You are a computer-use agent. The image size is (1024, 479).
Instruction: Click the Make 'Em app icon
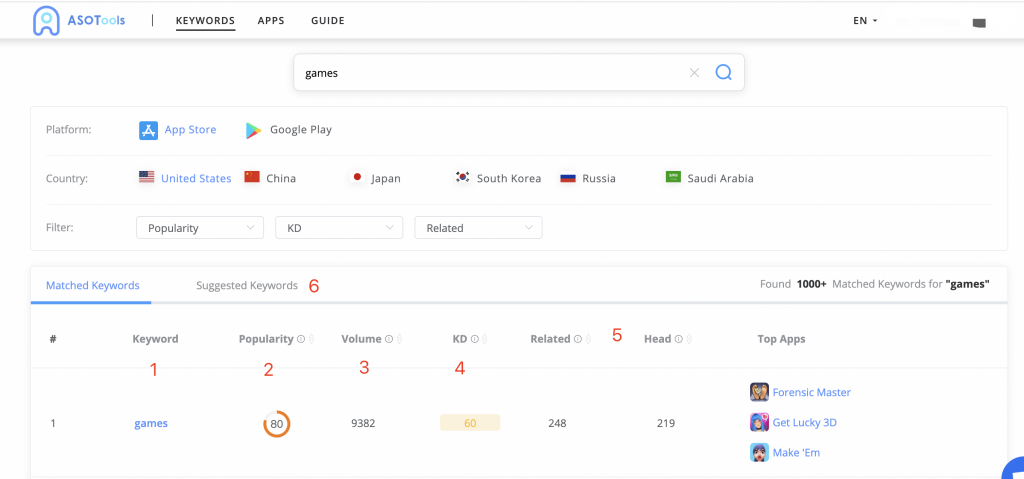coord(759,452)
